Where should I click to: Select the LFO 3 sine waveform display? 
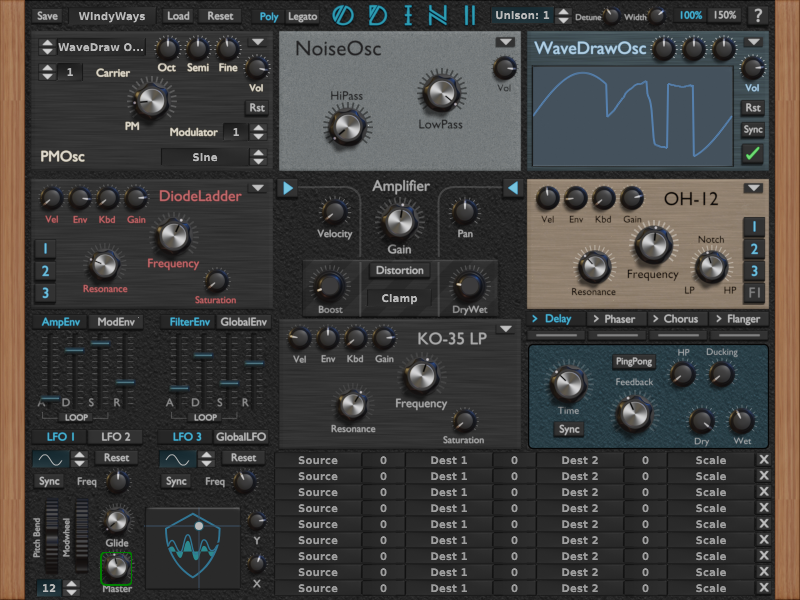click(x=178, y=460)
